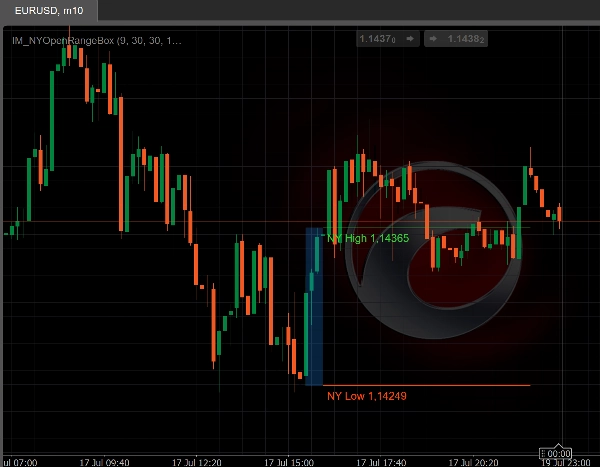Click the 19 Jul 23:00 time axis label

click(566, 462)
